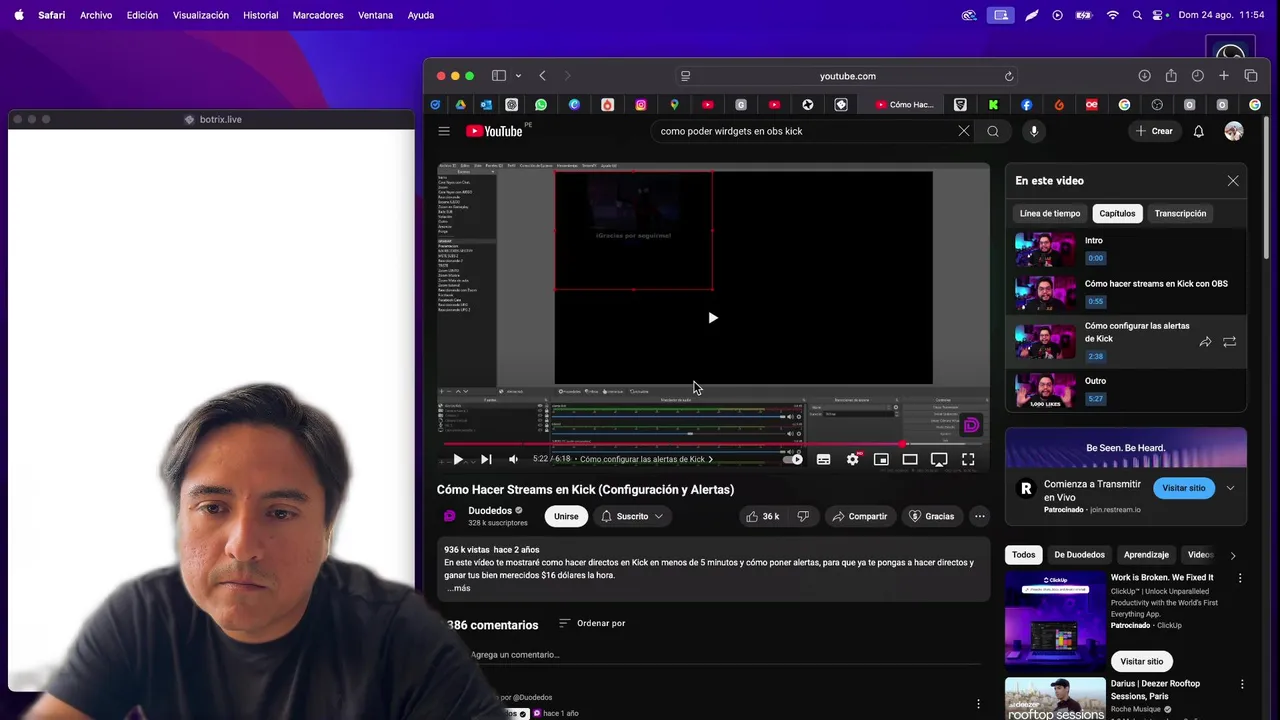This screenshot has height=720, width=1280.
Task: Like the video with 36 k
Action: click(762, 516)
